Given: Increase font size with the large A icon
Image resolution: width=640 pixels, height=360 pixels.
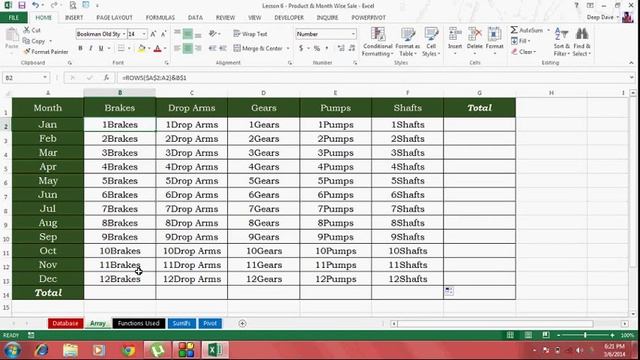Looking at the screenshot, I should tap(153, 34).
